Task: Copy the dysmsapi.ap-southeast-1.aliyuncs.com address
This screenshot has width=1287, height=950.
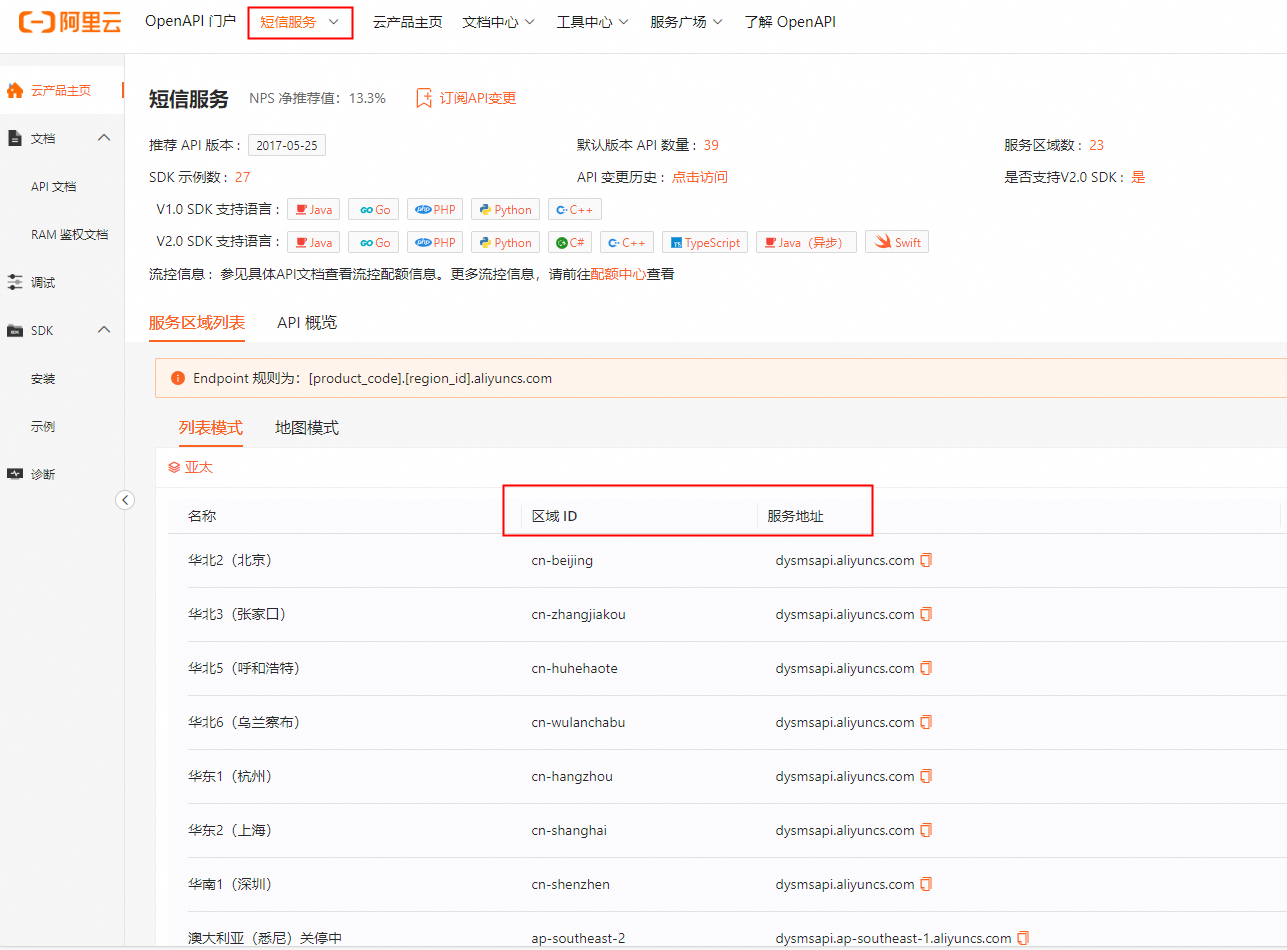Action: tap(1023, 938)
